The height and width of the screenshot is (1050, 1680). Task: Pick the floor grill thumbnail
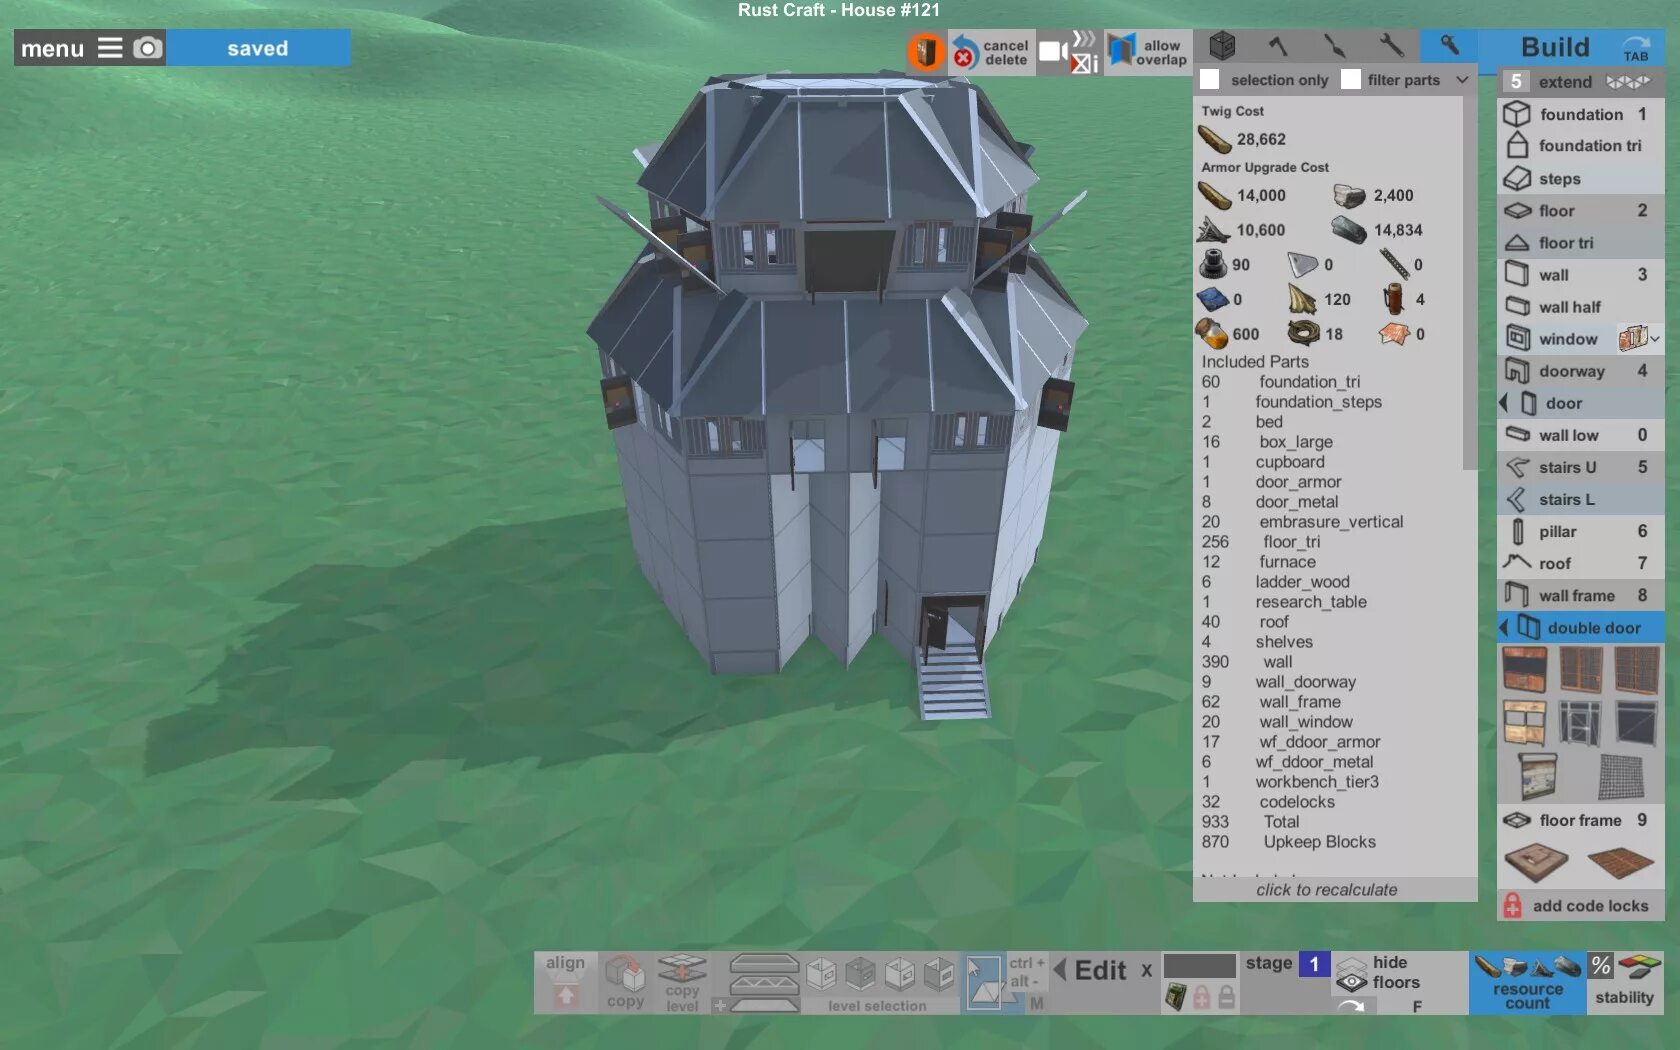1621,861
